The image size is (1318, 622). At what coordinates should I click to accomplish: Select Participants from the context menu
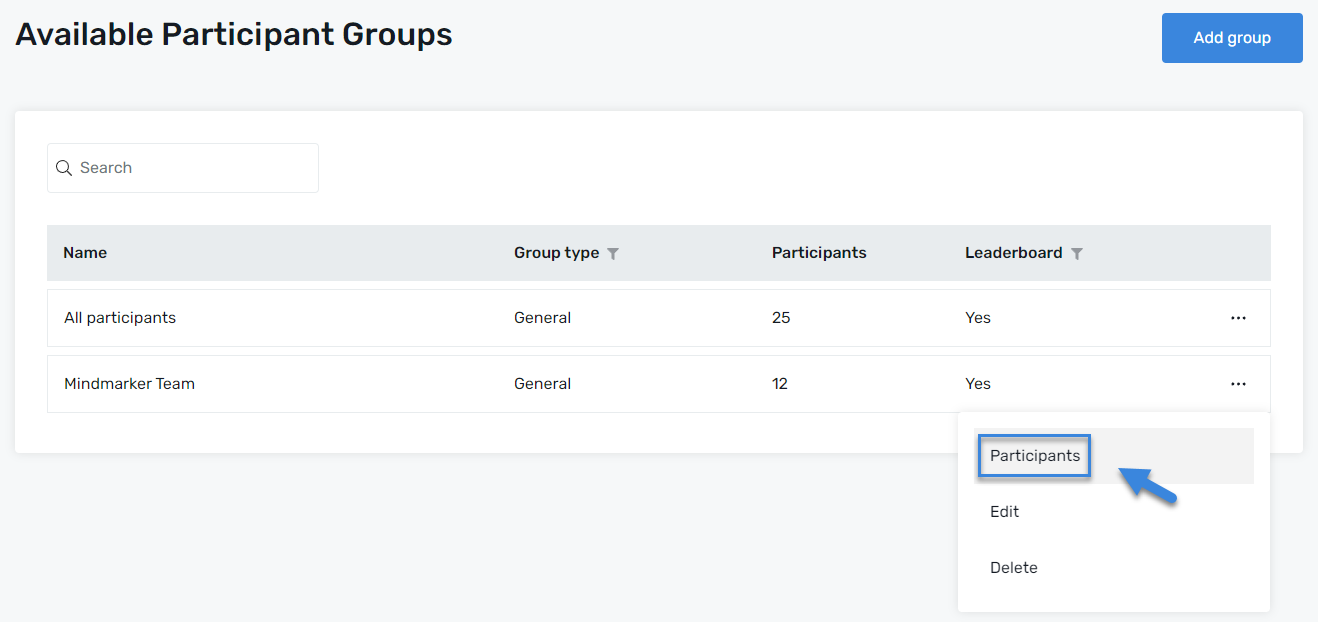tap(1035, 456)
